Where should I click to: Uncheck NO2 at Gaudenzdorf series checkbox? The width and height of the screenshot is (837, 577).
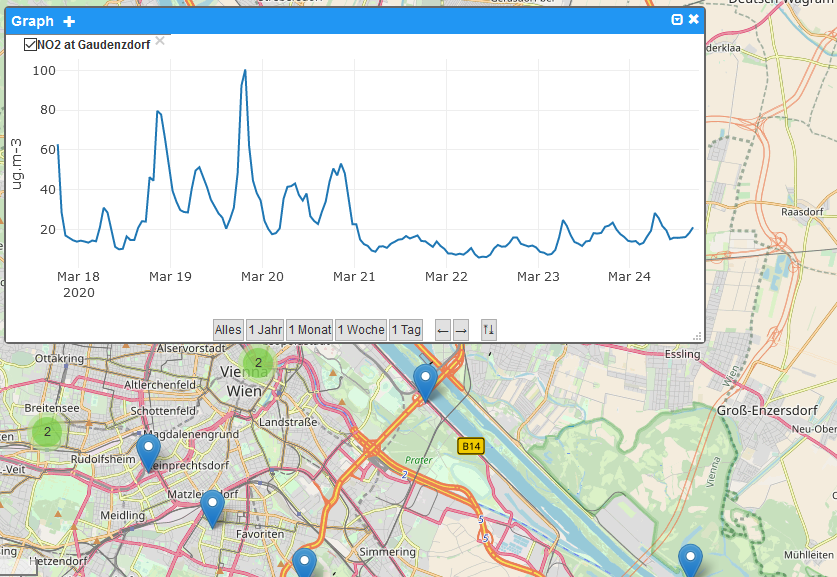(30, 45)
